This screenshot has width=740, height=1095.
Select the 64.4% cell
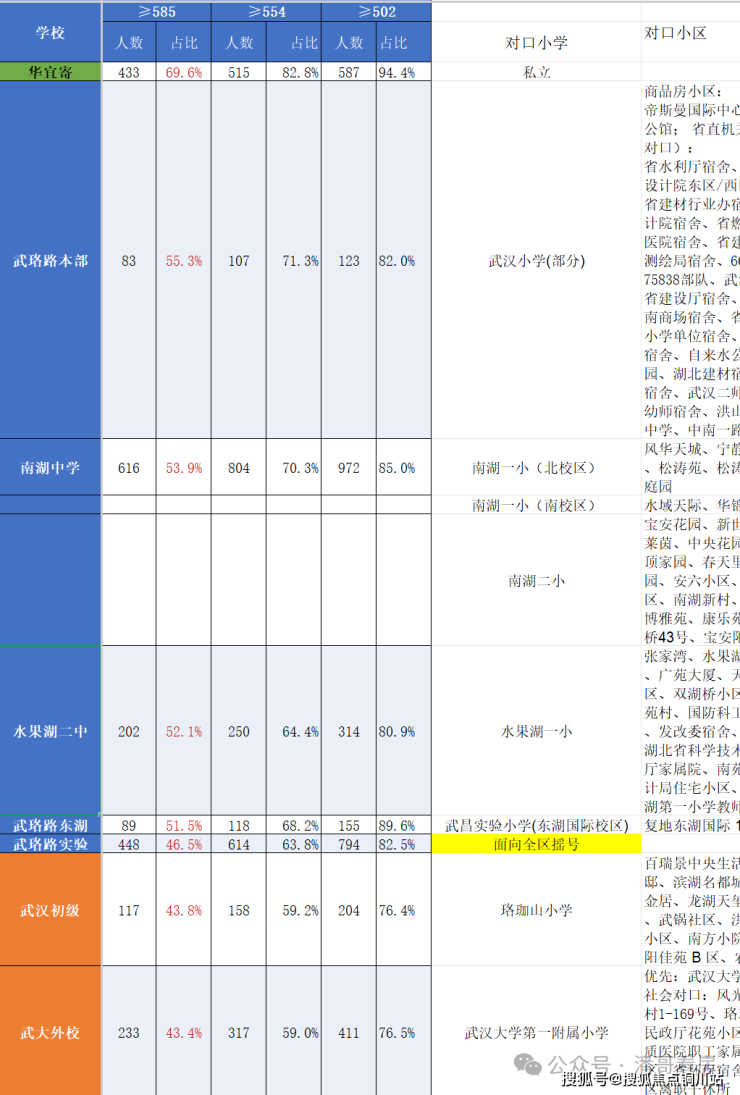(x=294, y=731)
